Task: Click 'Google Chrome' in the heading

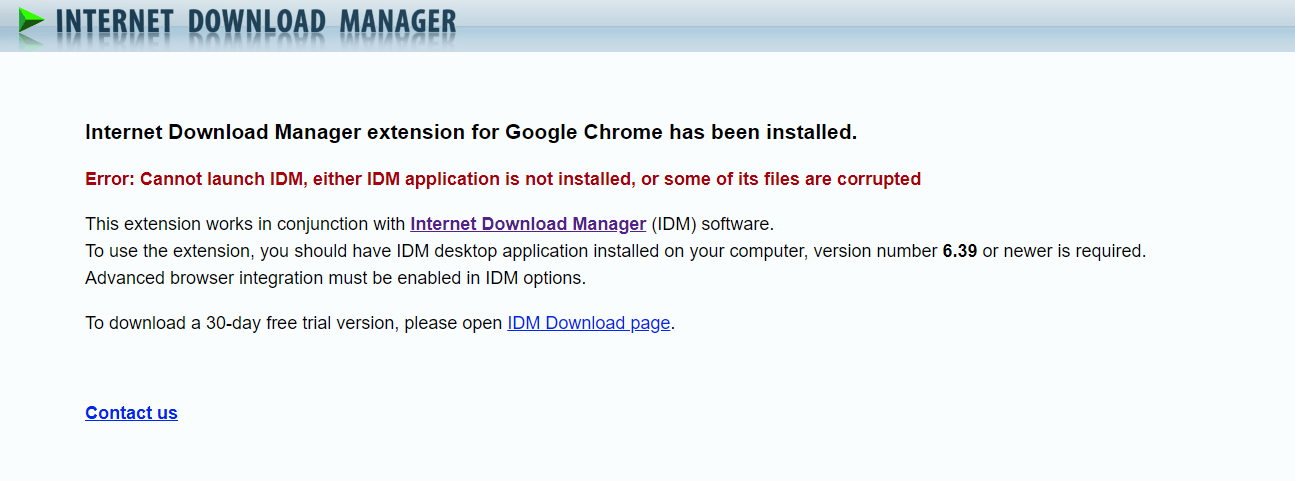Action: 583,132
